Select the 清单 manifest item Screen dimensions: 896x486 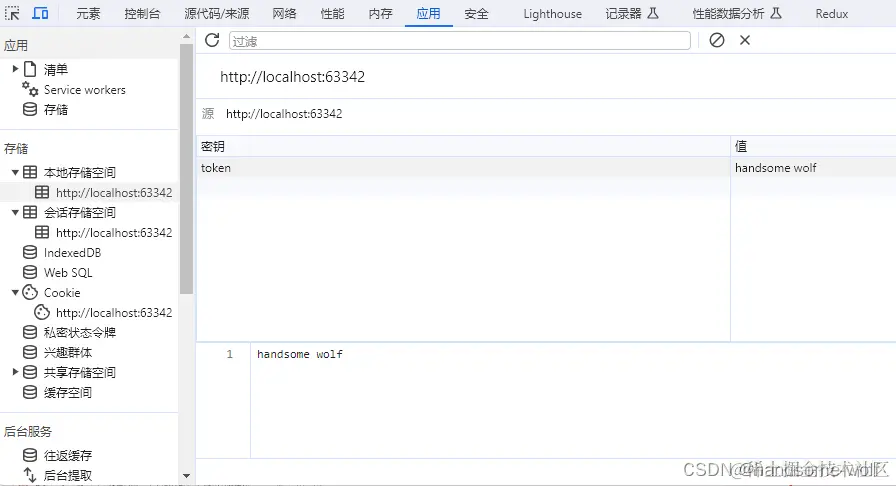(x=55, y=70)
